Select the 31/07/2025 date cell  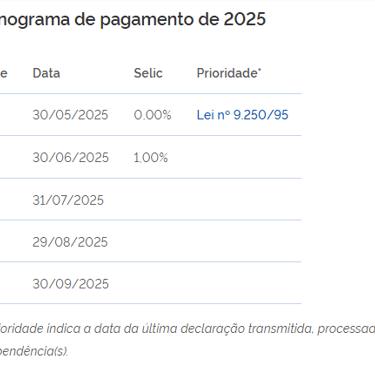(68, 200)
